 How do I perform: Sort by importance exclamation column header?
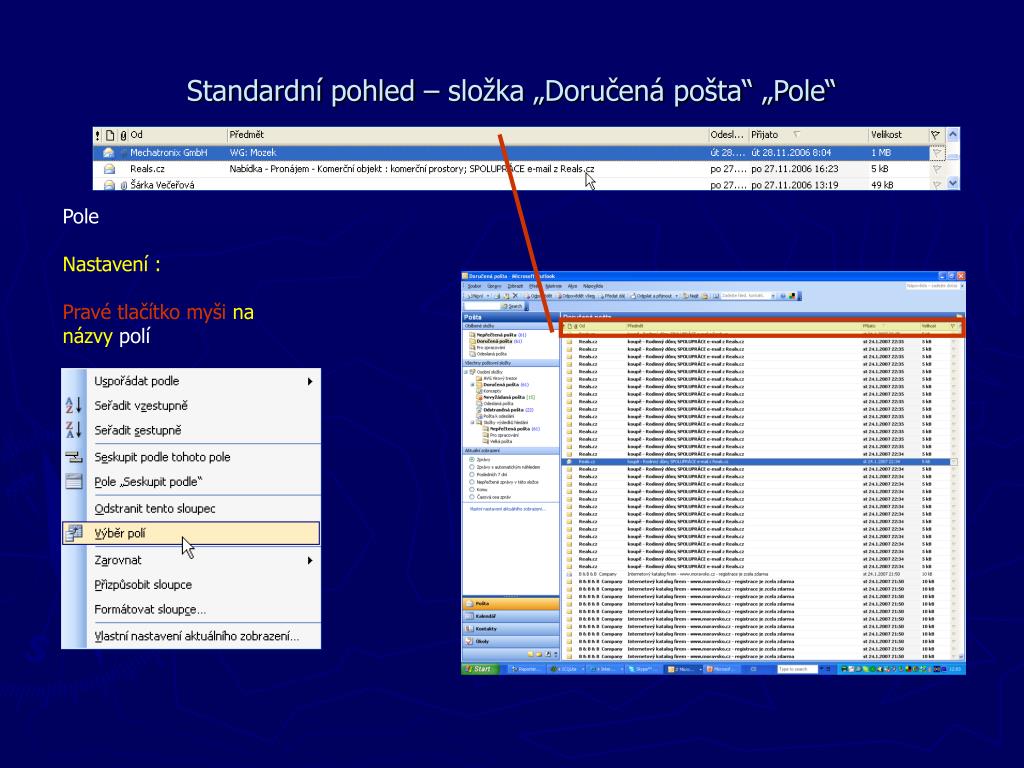(x=97, y=135)
